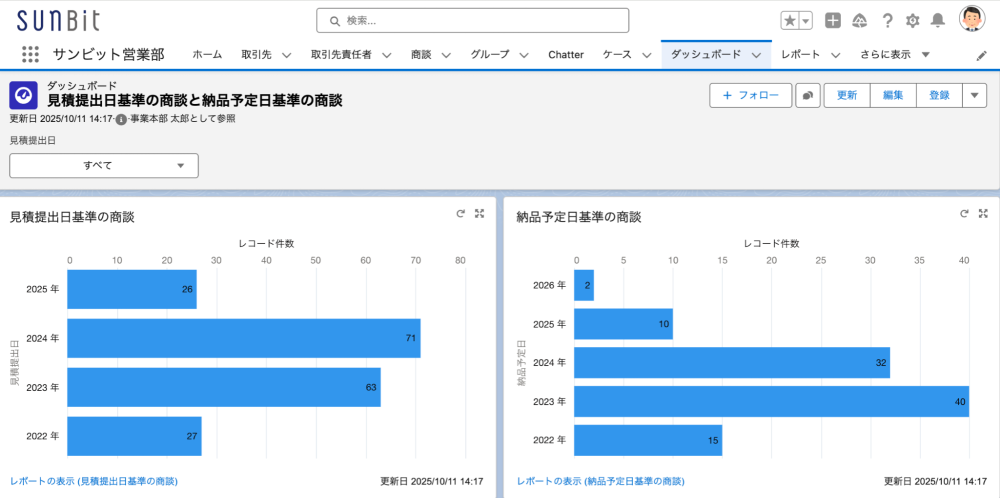This screenshot has height=498, width=1000.
Task: Open the レポートの表示 (見積提出日基準の商談) link
Action: (94, 481)
